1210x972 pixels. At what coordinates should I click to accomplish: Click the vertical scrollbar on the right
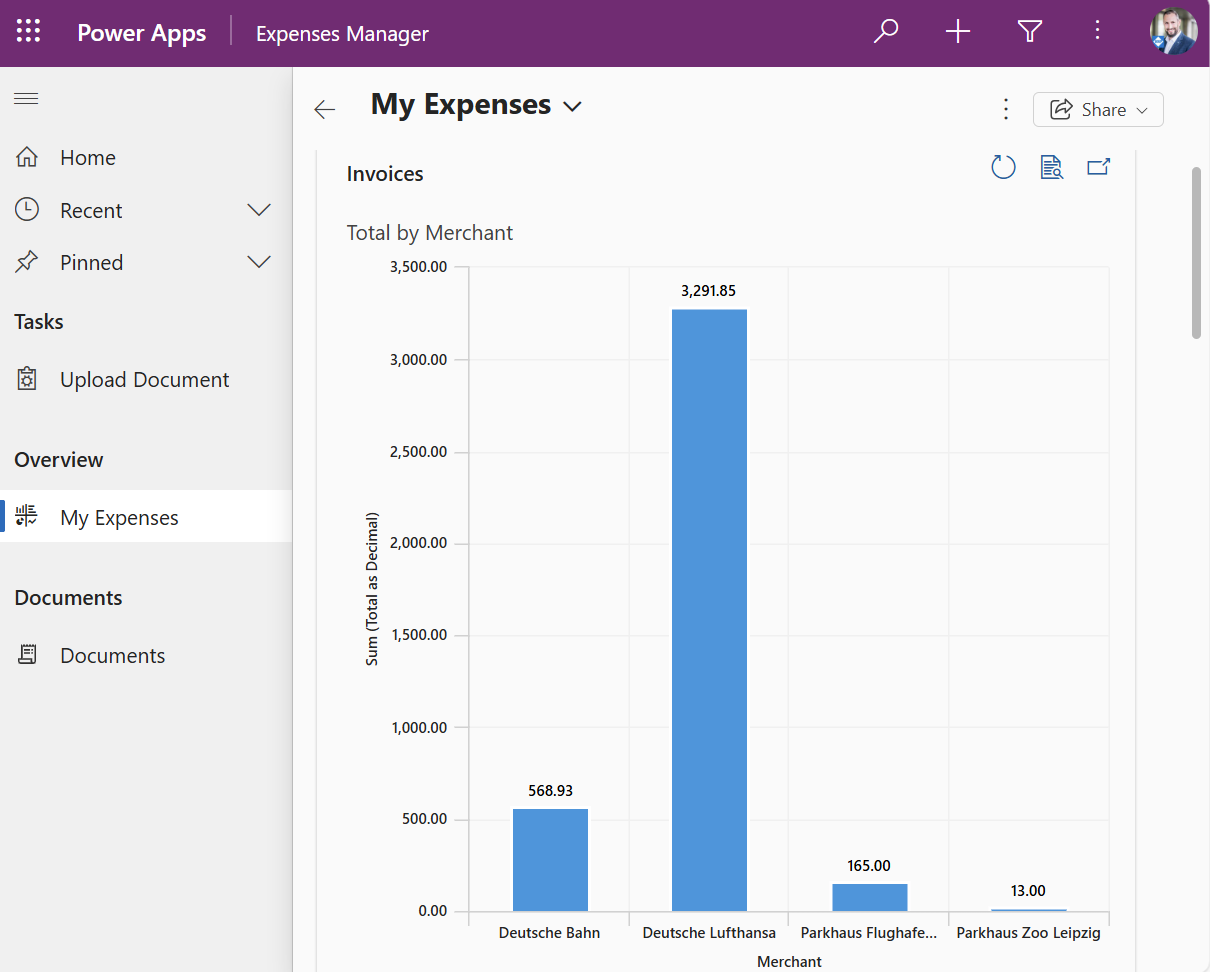(x=1196, y=253)
